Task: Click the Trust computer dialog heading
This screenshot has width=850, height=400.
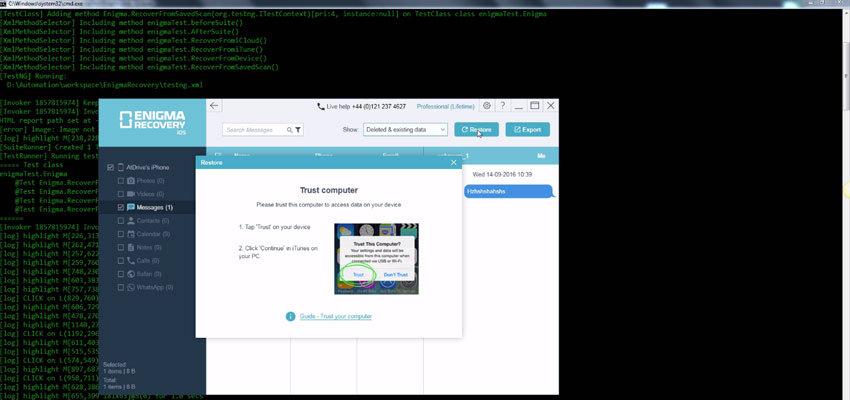Action: [329, 190]
